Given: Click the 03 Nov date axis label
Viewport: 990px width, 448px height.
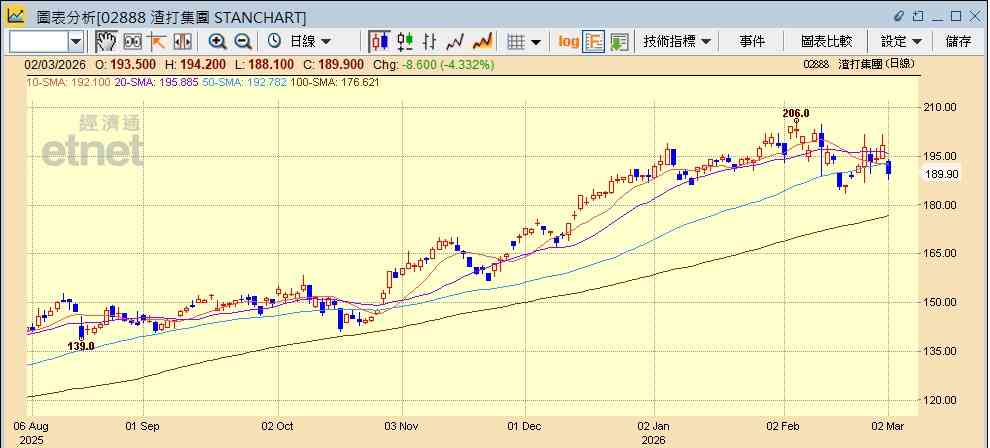Looking at the screenshot, I should click(x=401, y=426).
